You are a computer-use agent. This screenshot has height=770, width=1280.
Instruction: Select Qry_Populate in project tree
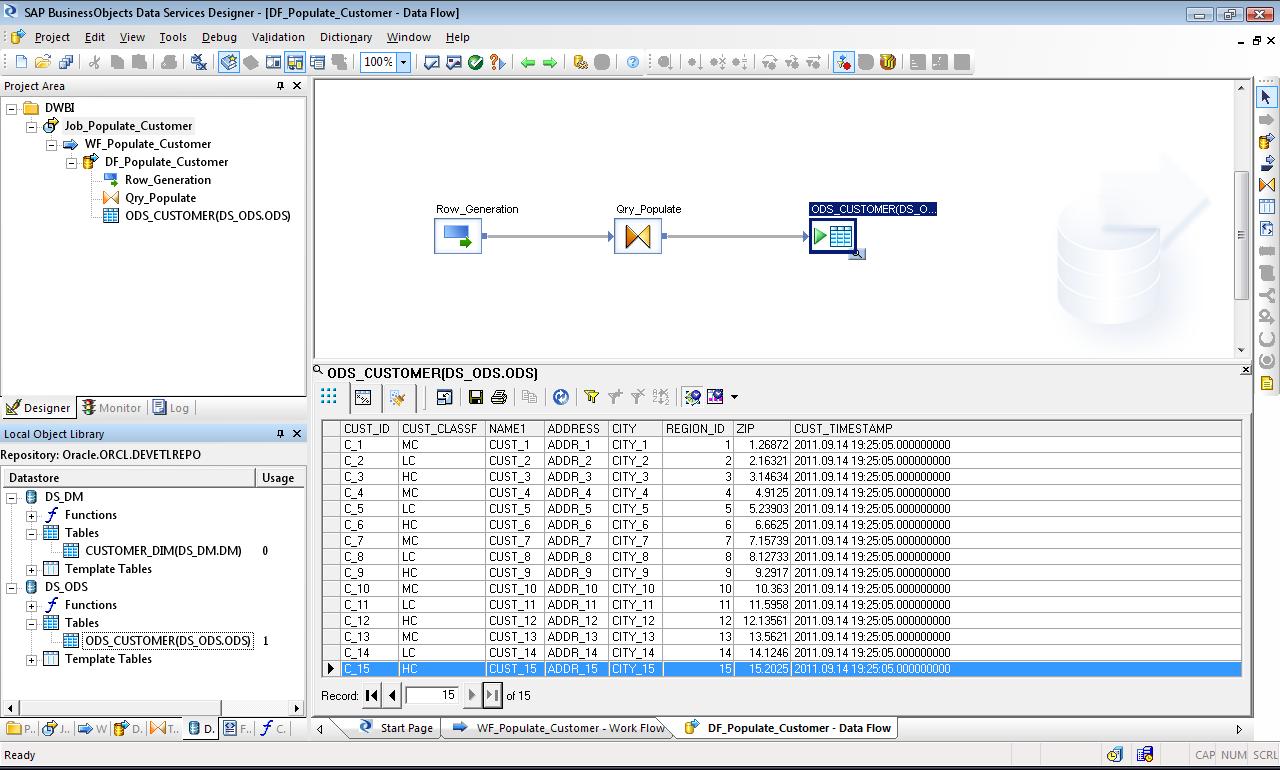160,198
